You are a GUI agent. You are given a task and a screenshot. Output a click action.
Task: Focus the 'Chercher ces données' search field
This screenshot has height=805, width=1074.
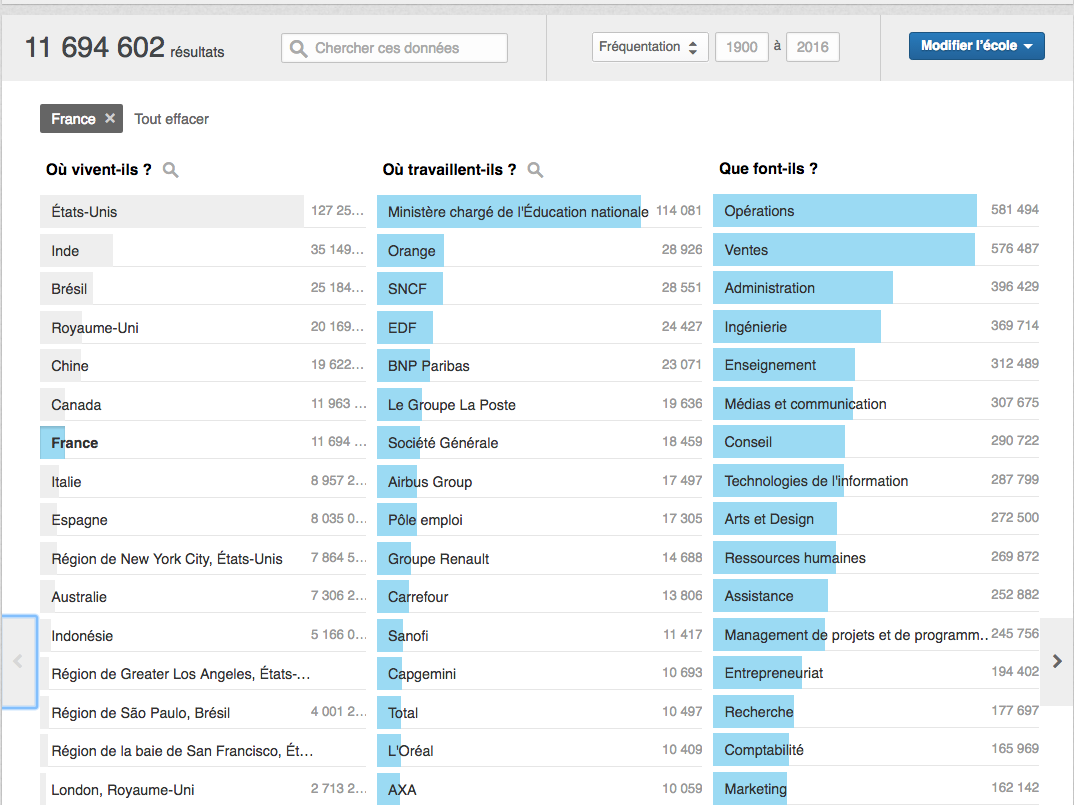[x=407, y=48]
